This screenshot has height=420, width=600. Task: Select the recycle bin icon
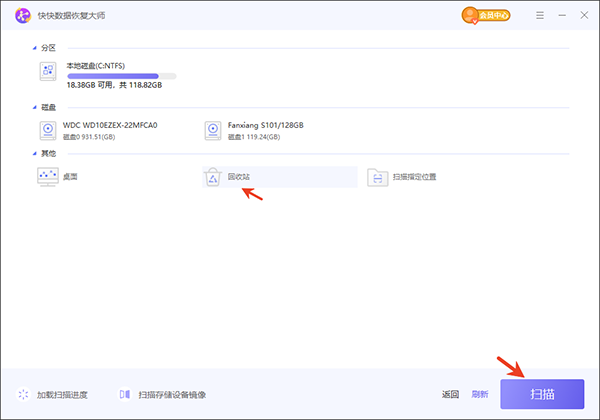click(213, 177)
